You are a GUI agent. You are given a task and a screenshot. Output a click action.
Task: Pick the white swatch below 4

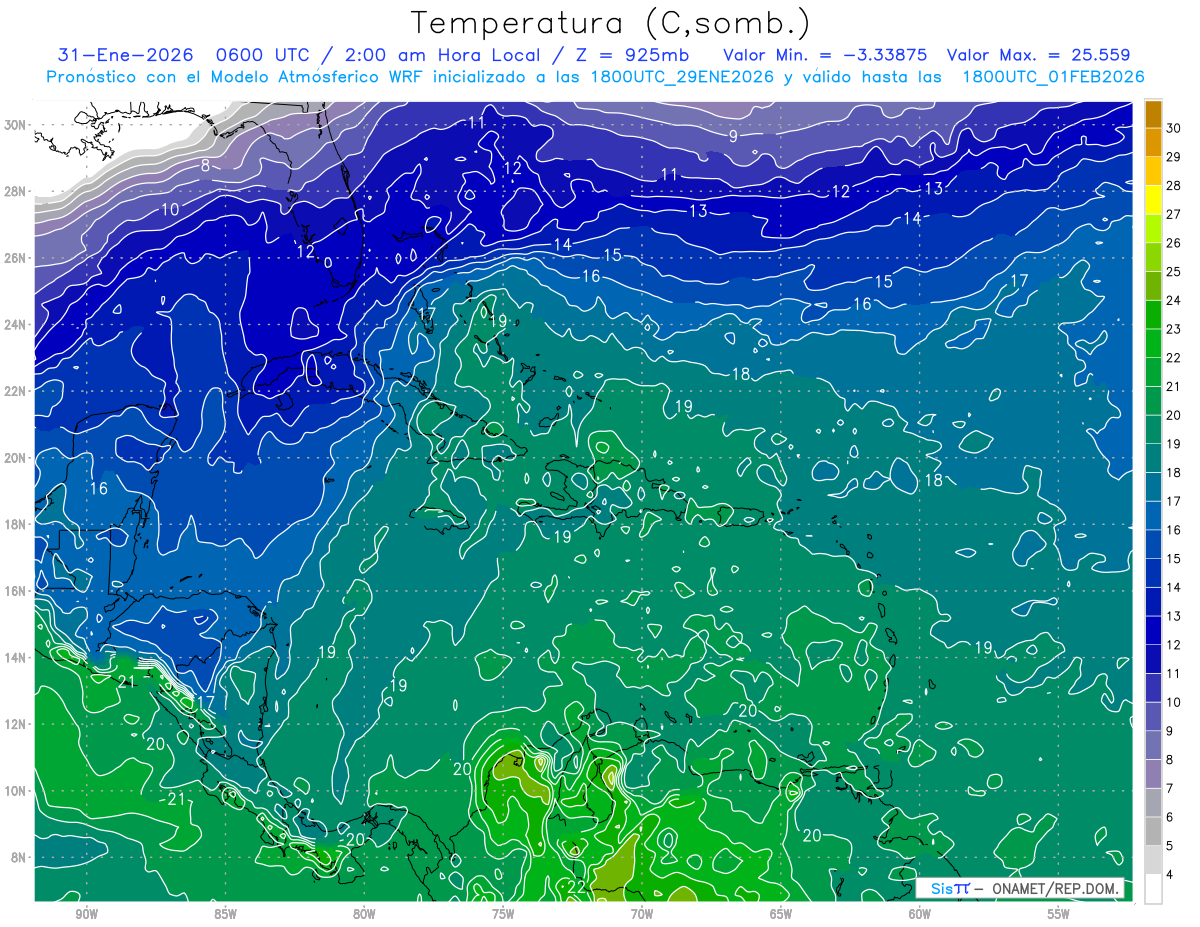point(1153,889)
